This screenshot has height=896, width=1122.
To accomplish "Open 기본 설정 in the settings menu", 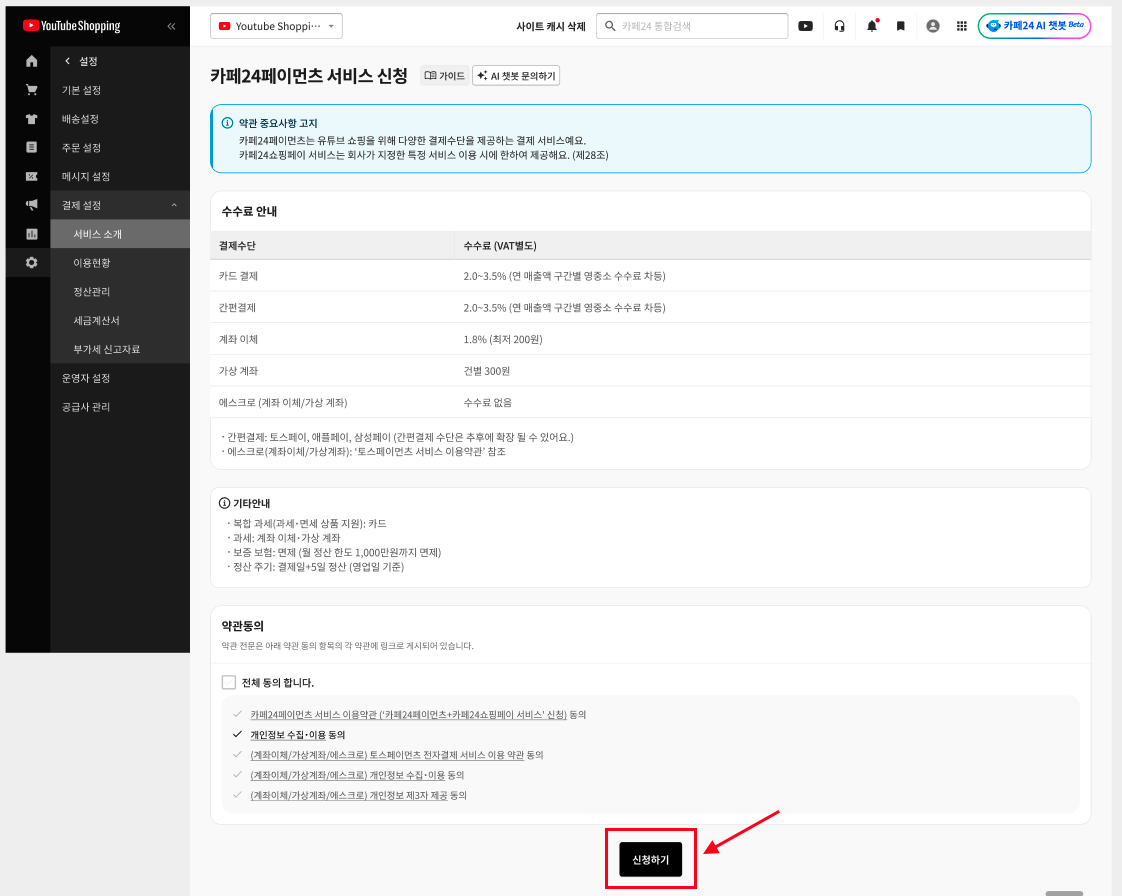I will (x=82, y=90).
